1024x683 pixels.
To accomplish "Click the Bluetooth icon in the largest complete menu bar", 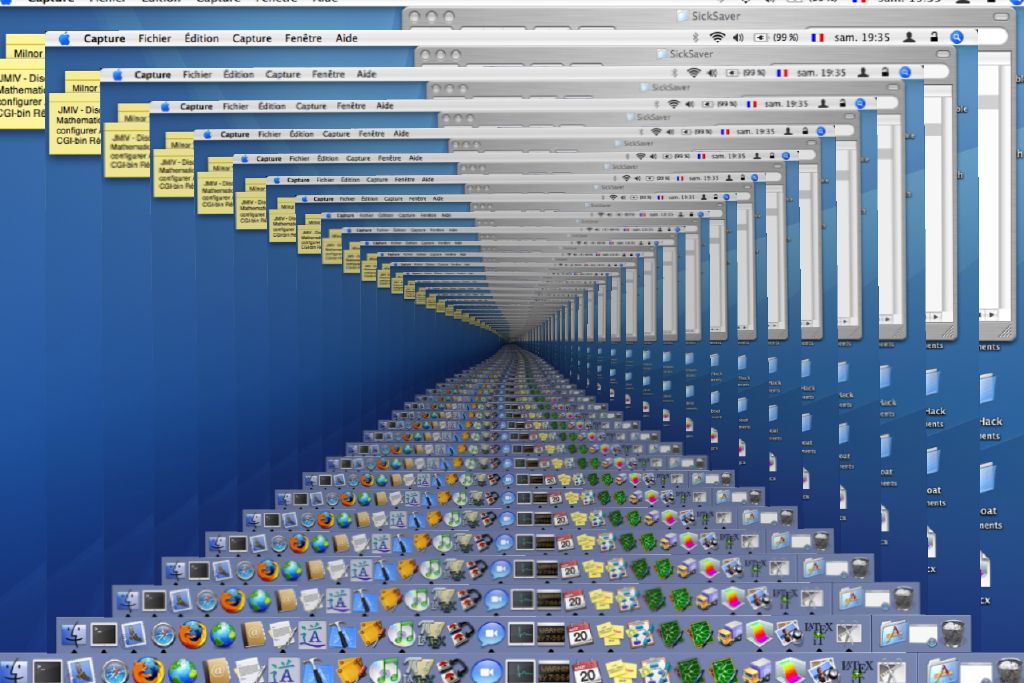I will pyautogui.click(x=696, y=38).
